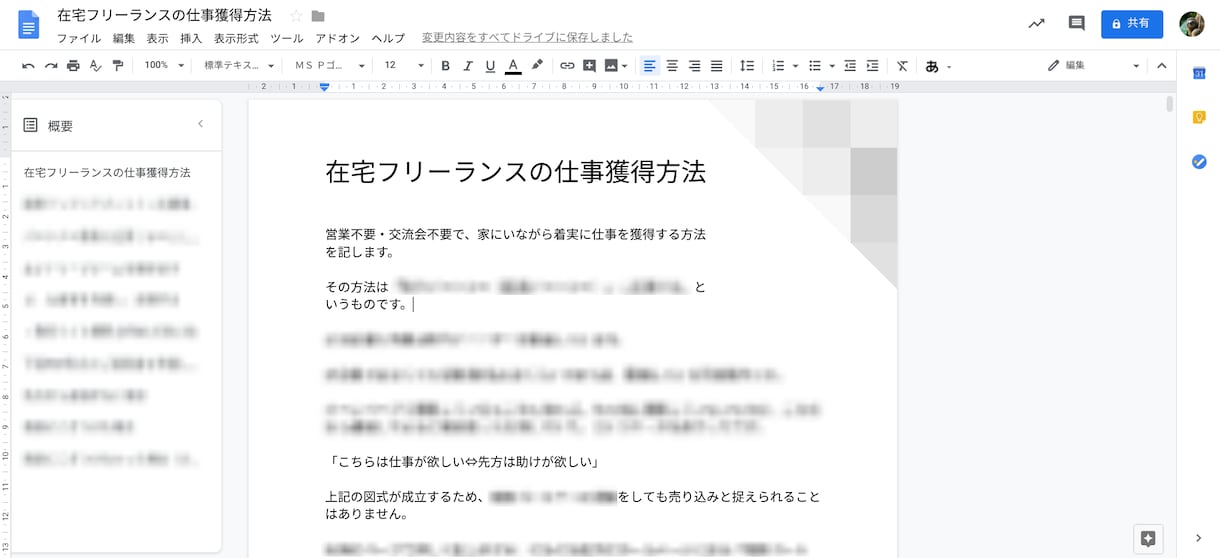Open Google Tasks side panel
This screenshot has height=558, width=1220.
coord(1199,162)
